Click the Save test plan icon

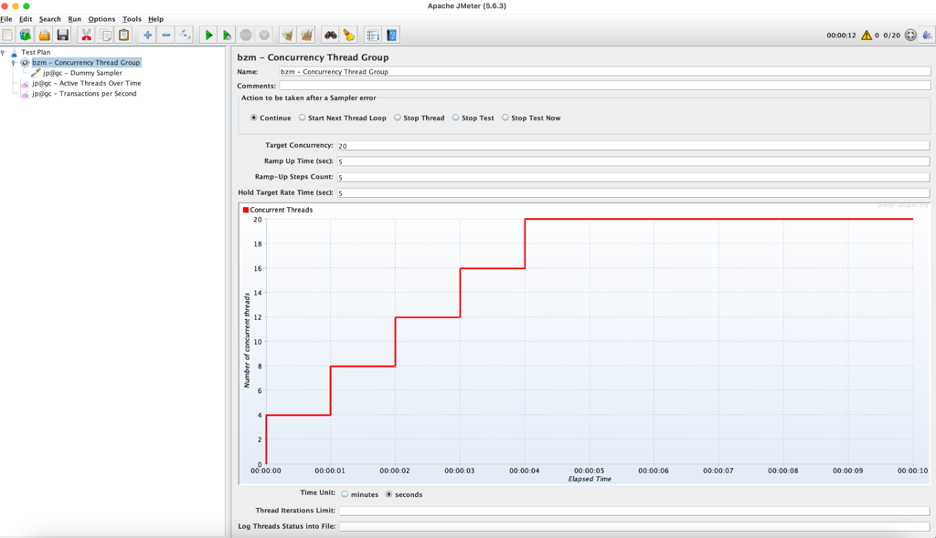tap(63, 35)
